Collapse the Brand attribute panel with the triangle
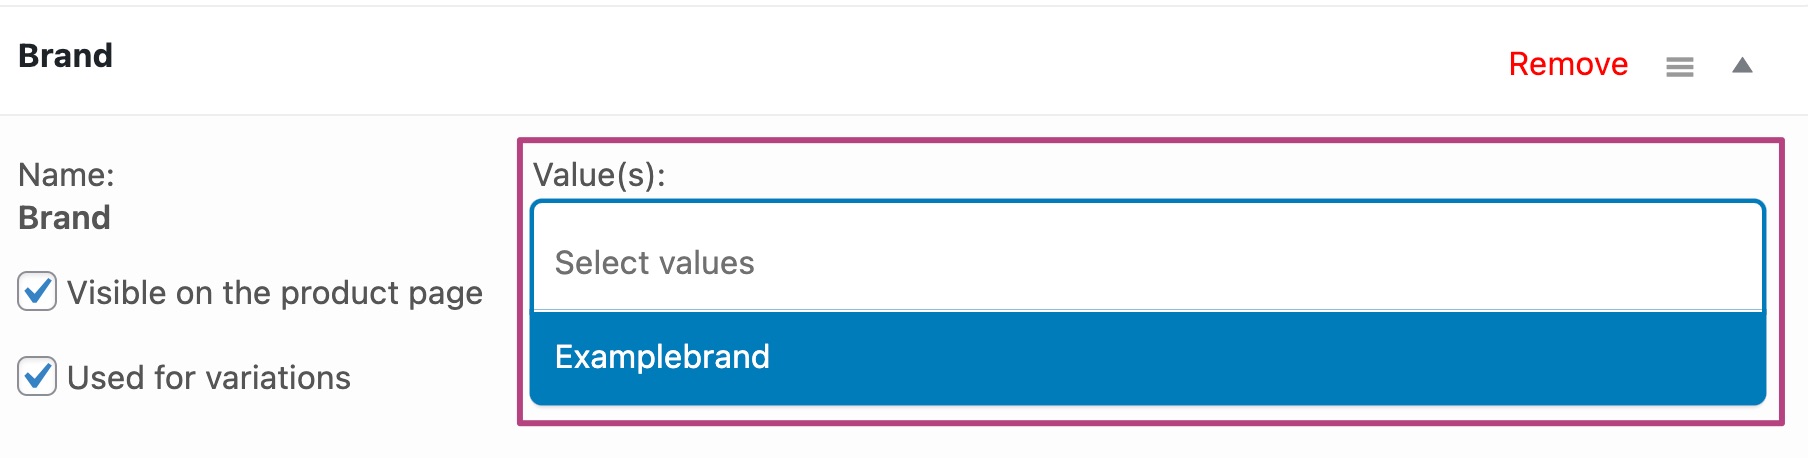The width and height of the screenshot is (1808, 458). click(1742, 66)
